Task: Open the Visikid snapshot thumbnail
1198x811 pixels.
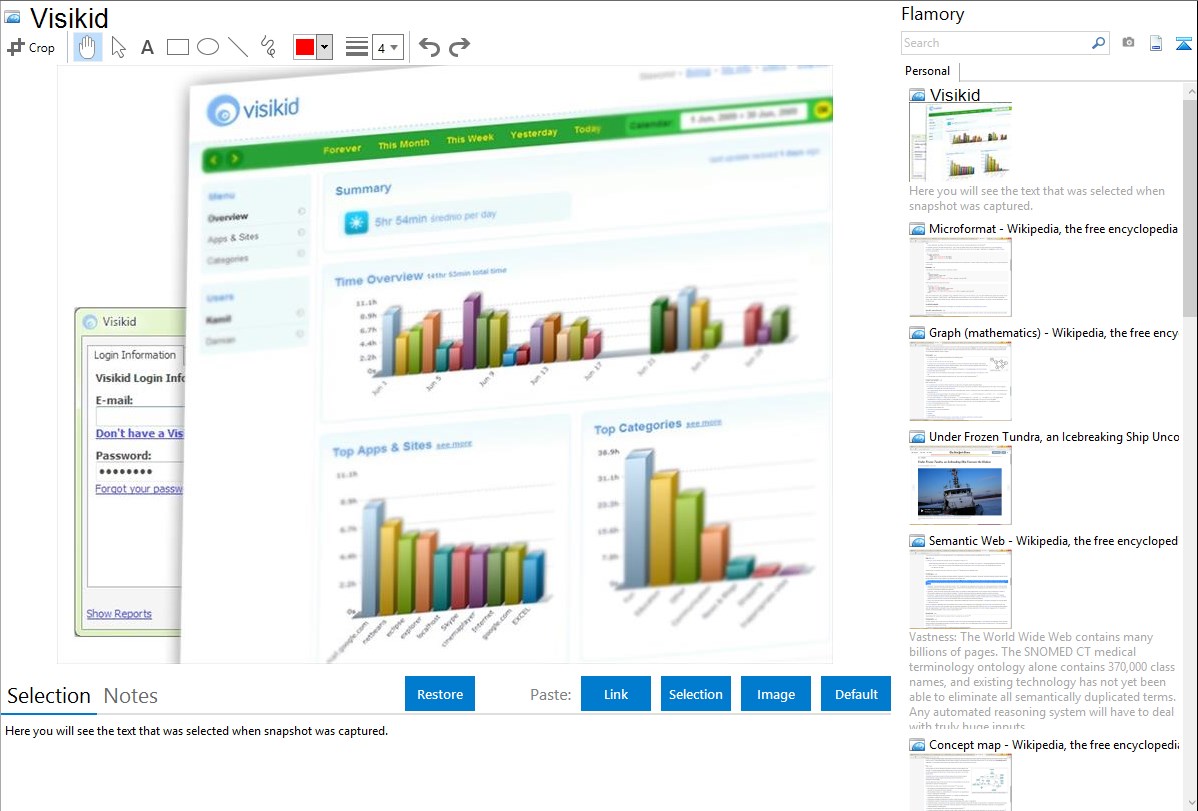Action: (x=960, y=142)
